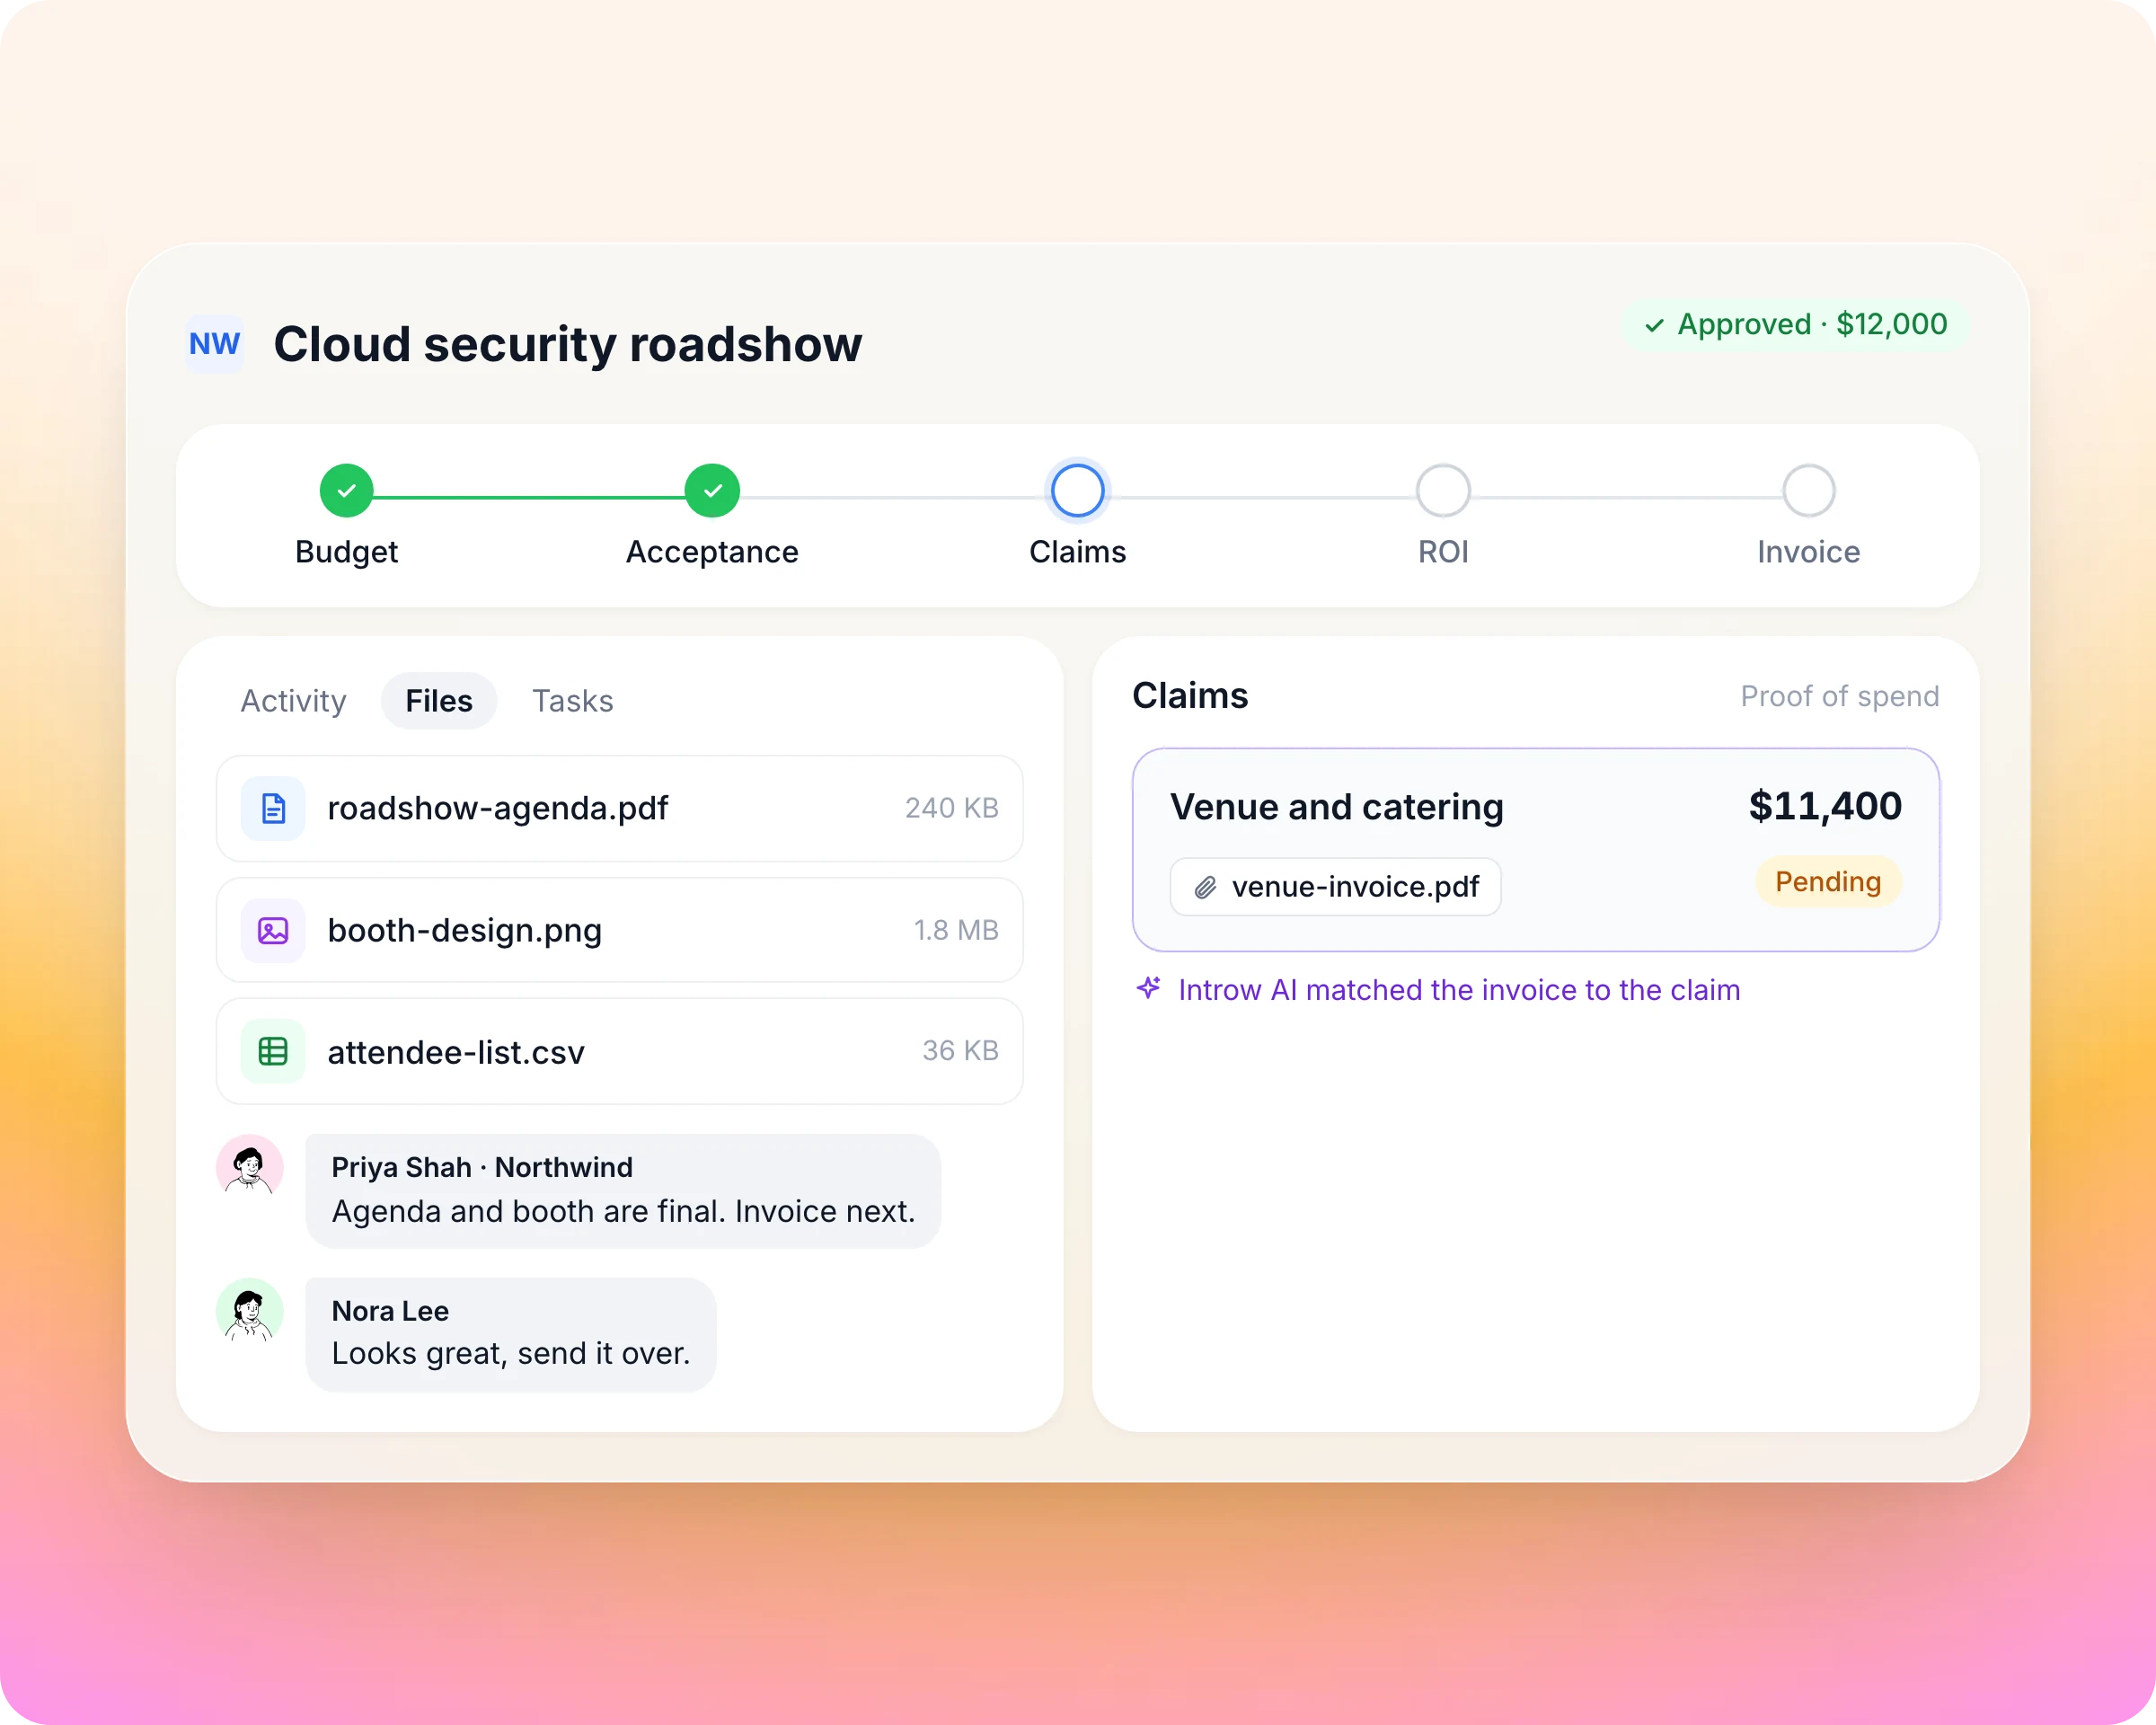Viewport: 2156px width, 1725px height.
Task: Click the checkmark icon in the Approved badge
Action: 1655,325
